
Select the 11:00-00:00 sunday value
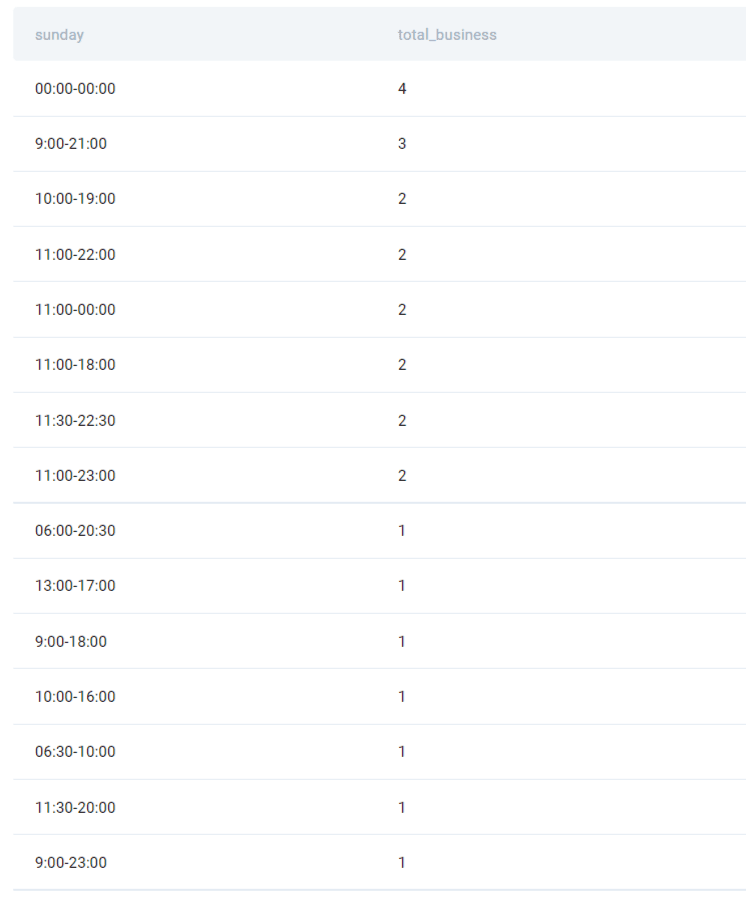(75, 310)
